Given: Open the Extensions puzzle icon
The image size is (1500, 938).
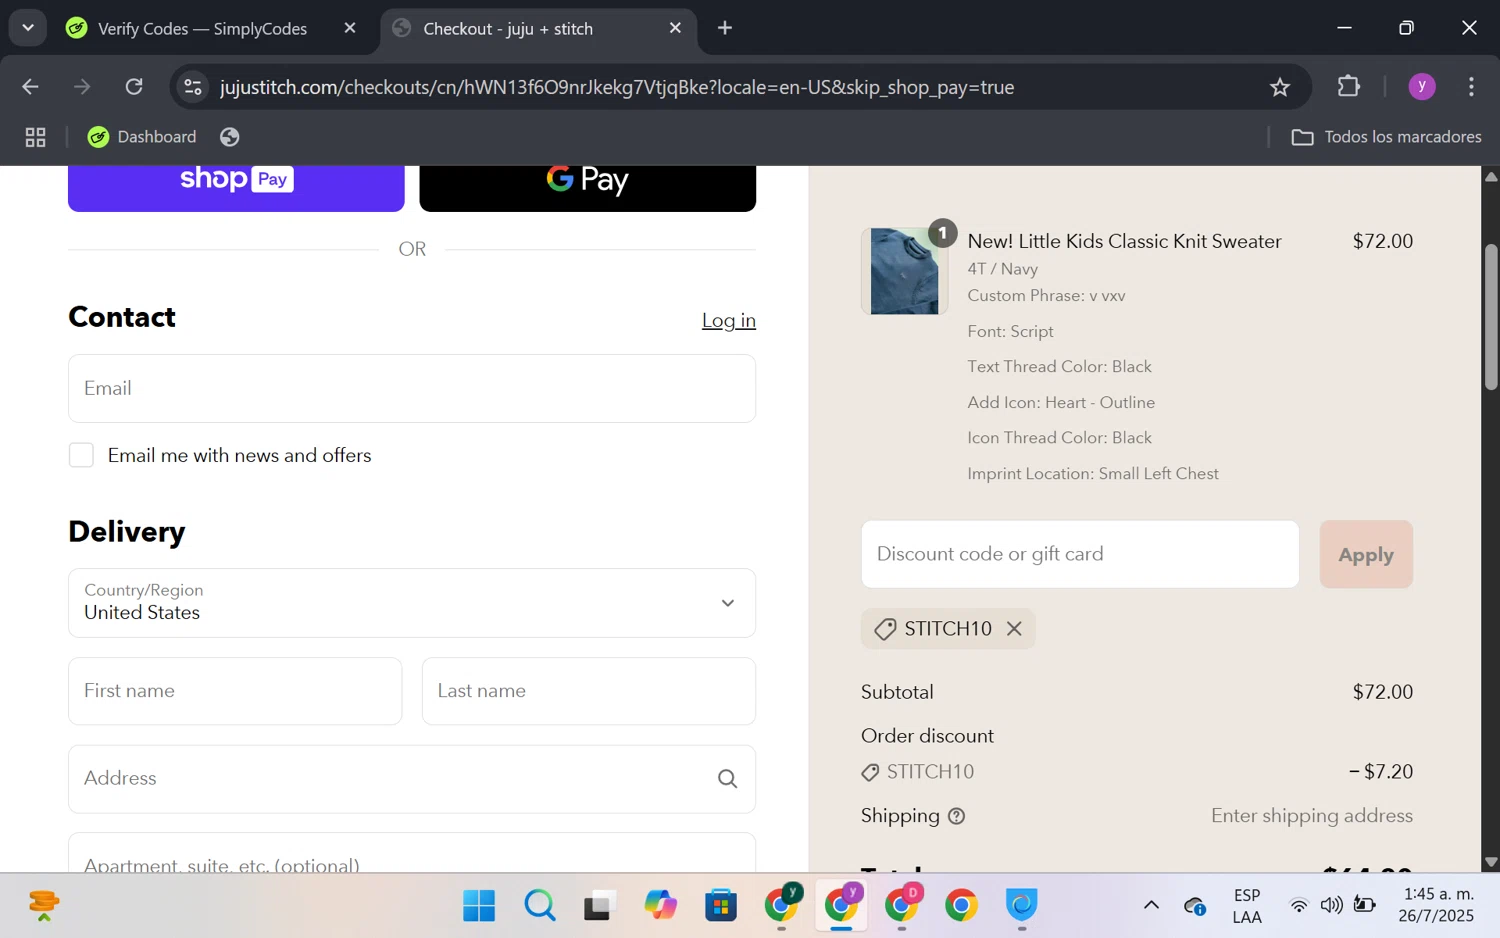Looking at the screenshot, I should pyautogui.click(x=1349, y=87).
